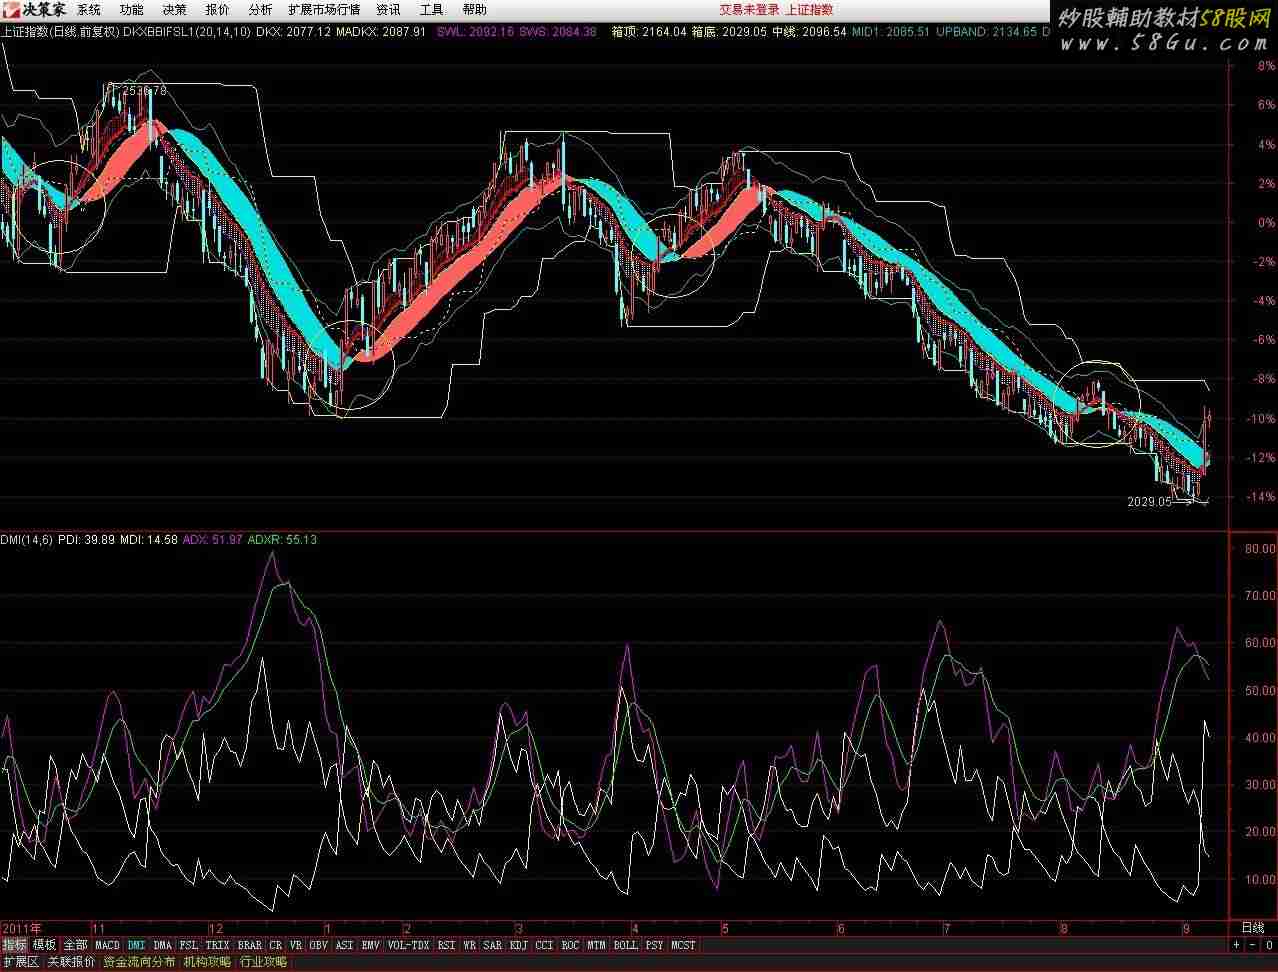Open the 分析 menu
The height and width of the screenshot is (972, 1278).
tap(260, 10)
